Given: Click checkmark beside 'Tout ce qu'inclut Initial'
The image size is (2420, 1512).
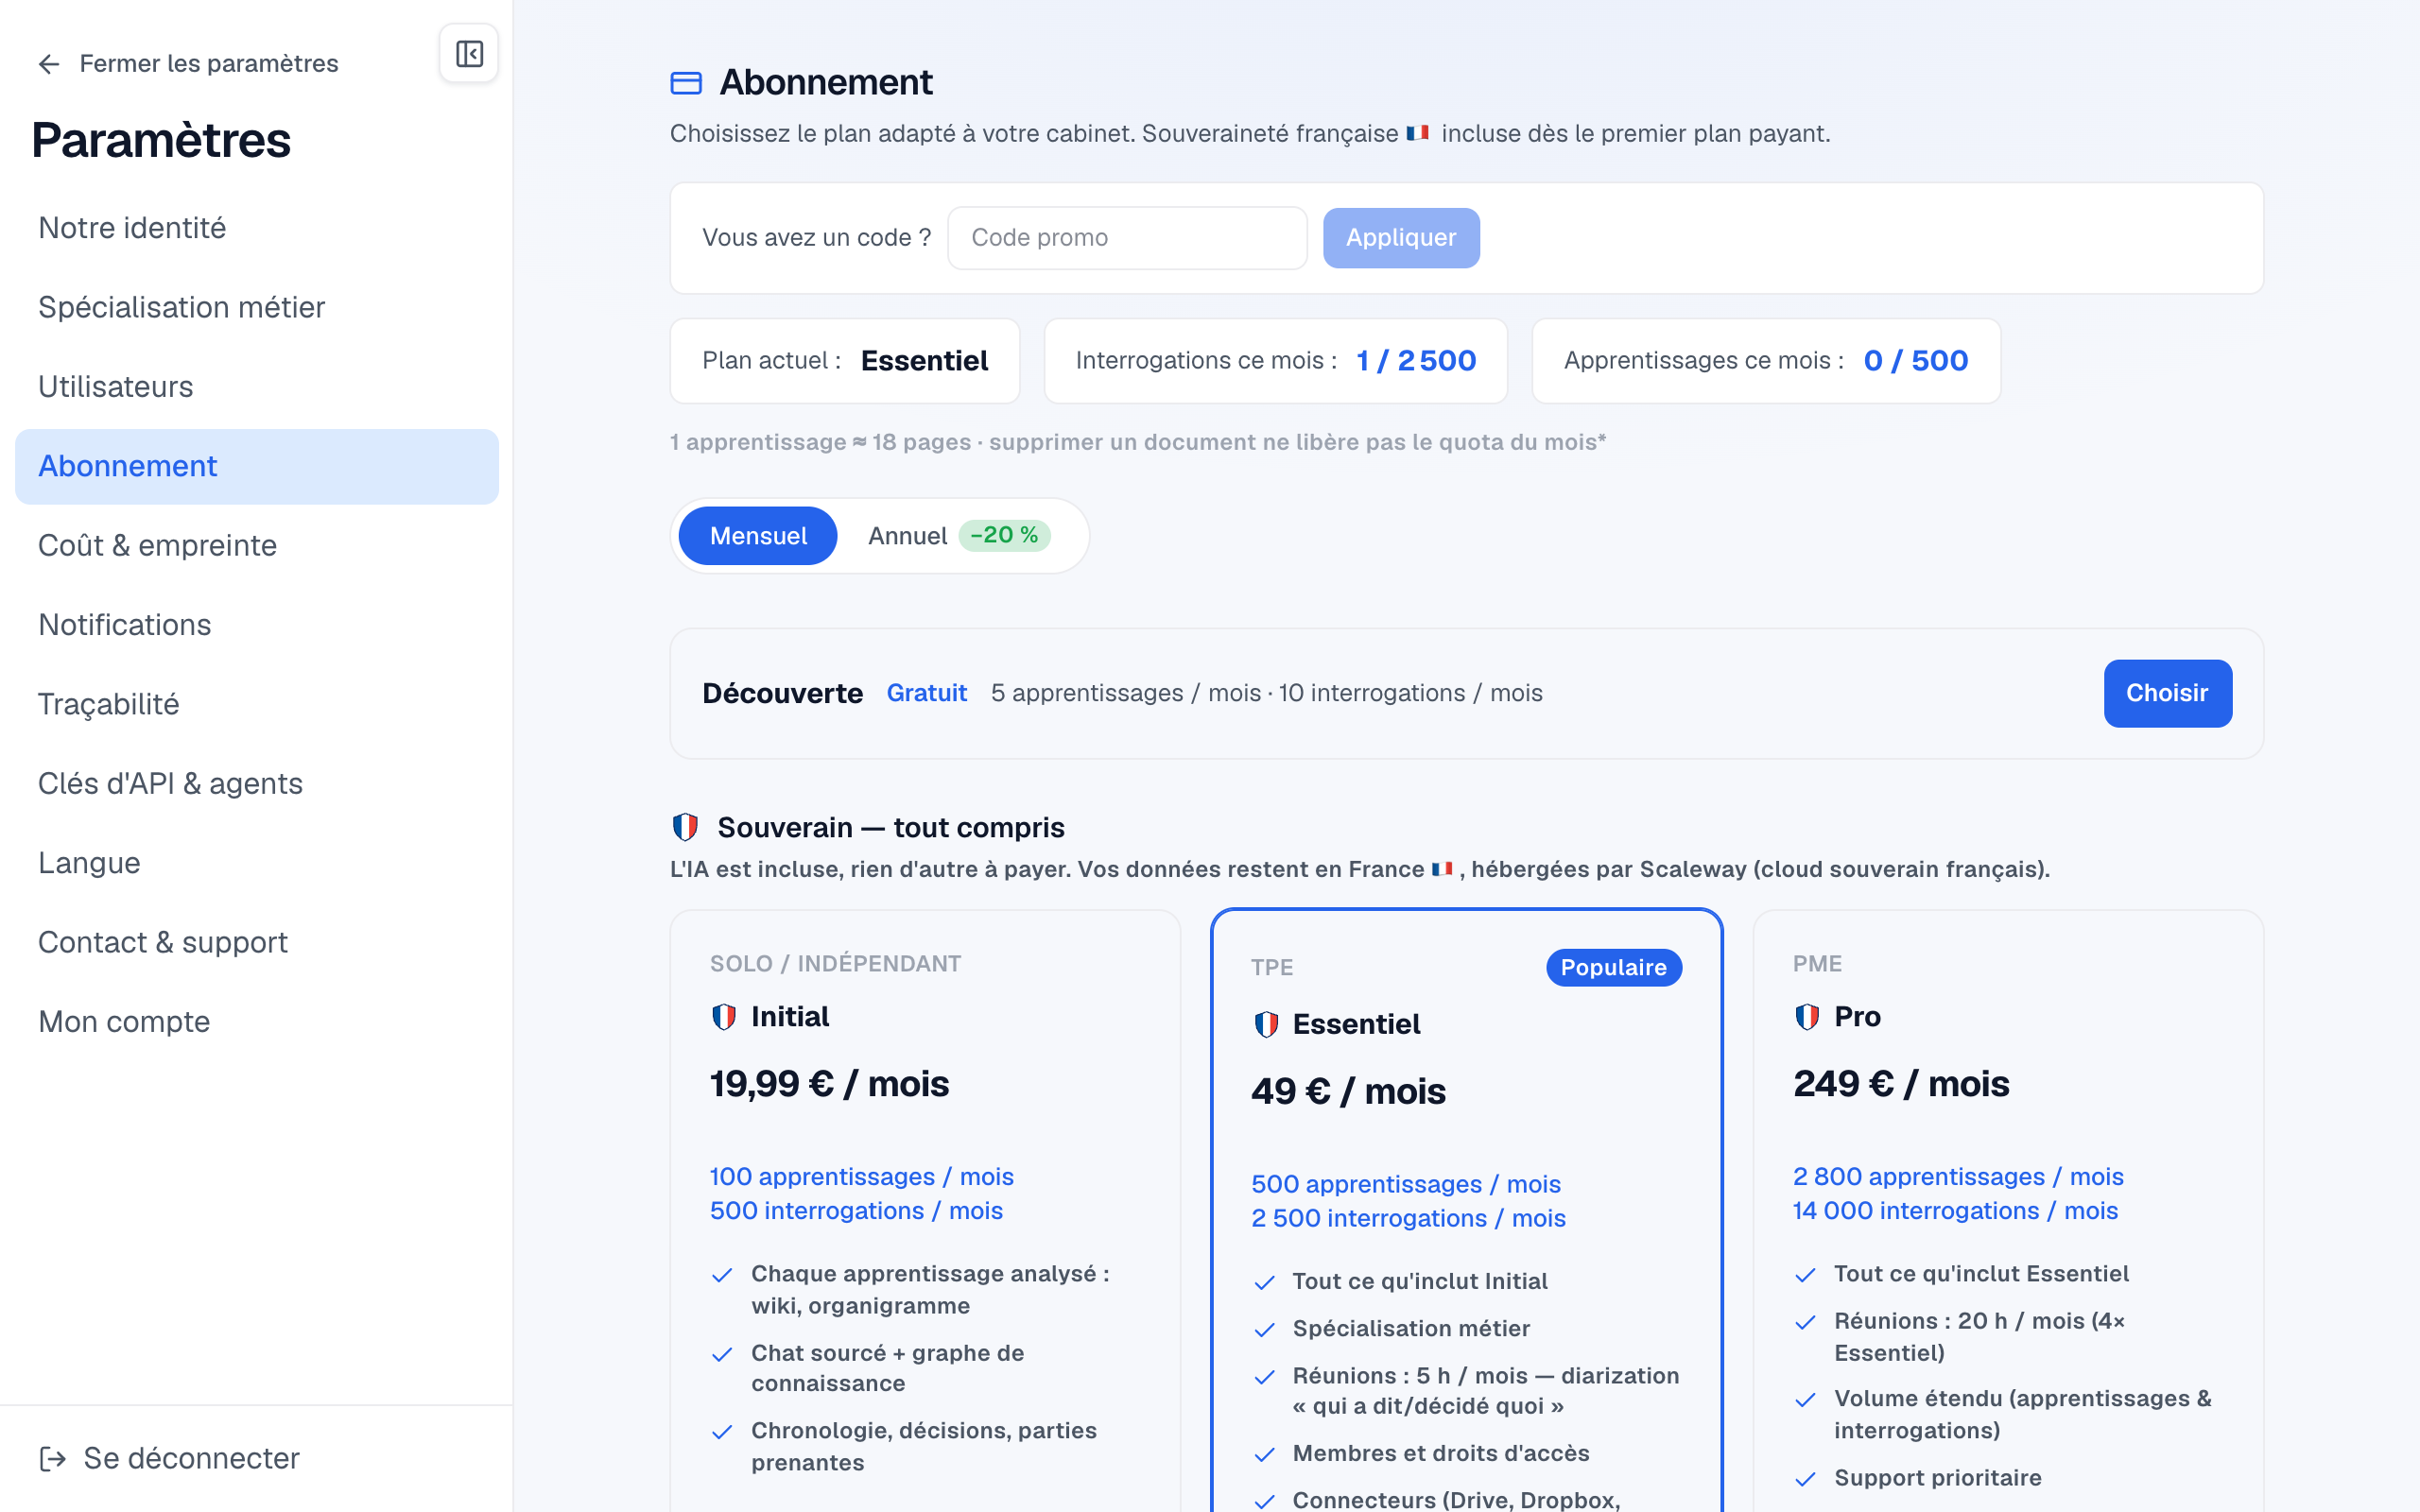Looking at the screenshot, I should pyautogui.click(x=1265, y=1283).
